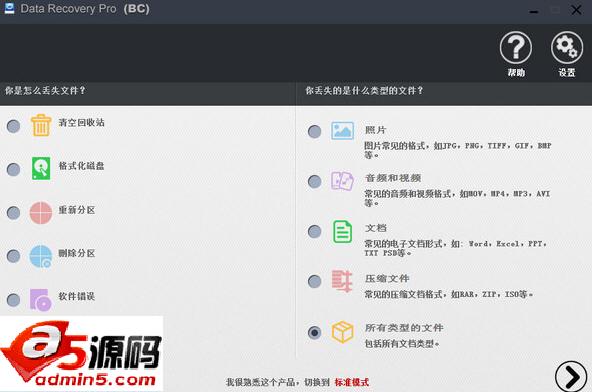Click the 文档 heading text
Image resolution: width=592 pixels, height=392 pixels.
[x=376, y=228]
